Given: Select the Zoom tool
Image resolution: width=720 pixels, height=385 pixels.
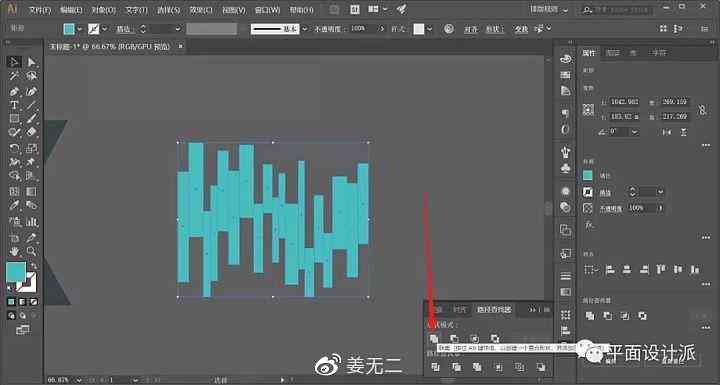Looking at the screenshot, I should coord(31,251).
